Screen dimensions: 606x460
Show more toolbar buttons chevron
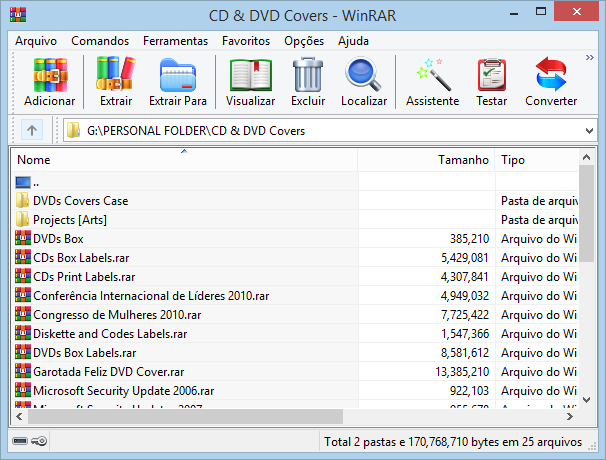pyautogui.click(x=589, y=58)
